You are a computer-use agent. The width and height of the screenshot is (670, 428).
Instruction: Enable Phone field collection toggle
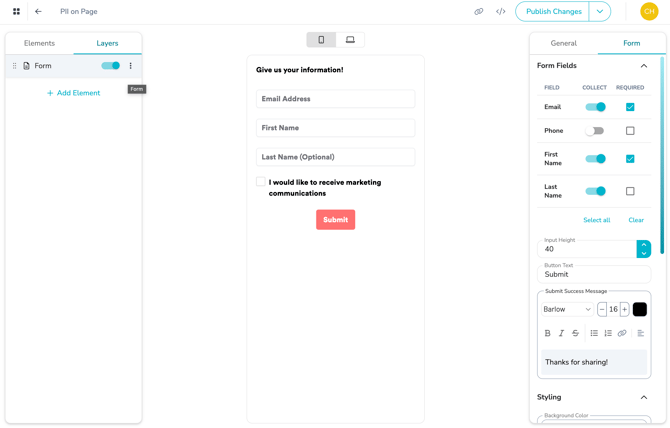click(595, 131)
